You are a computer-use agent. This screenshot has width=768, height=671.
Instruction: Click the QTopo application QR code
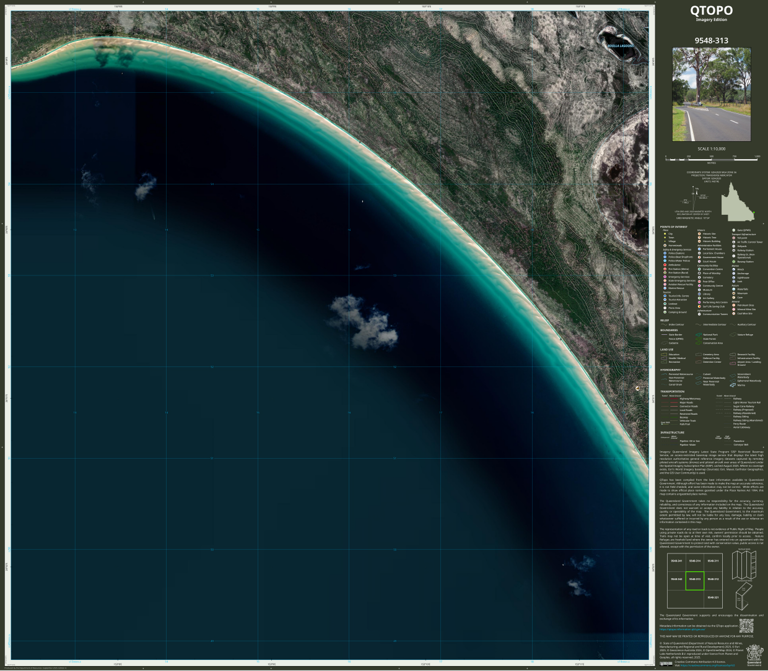tap(746, 626)
